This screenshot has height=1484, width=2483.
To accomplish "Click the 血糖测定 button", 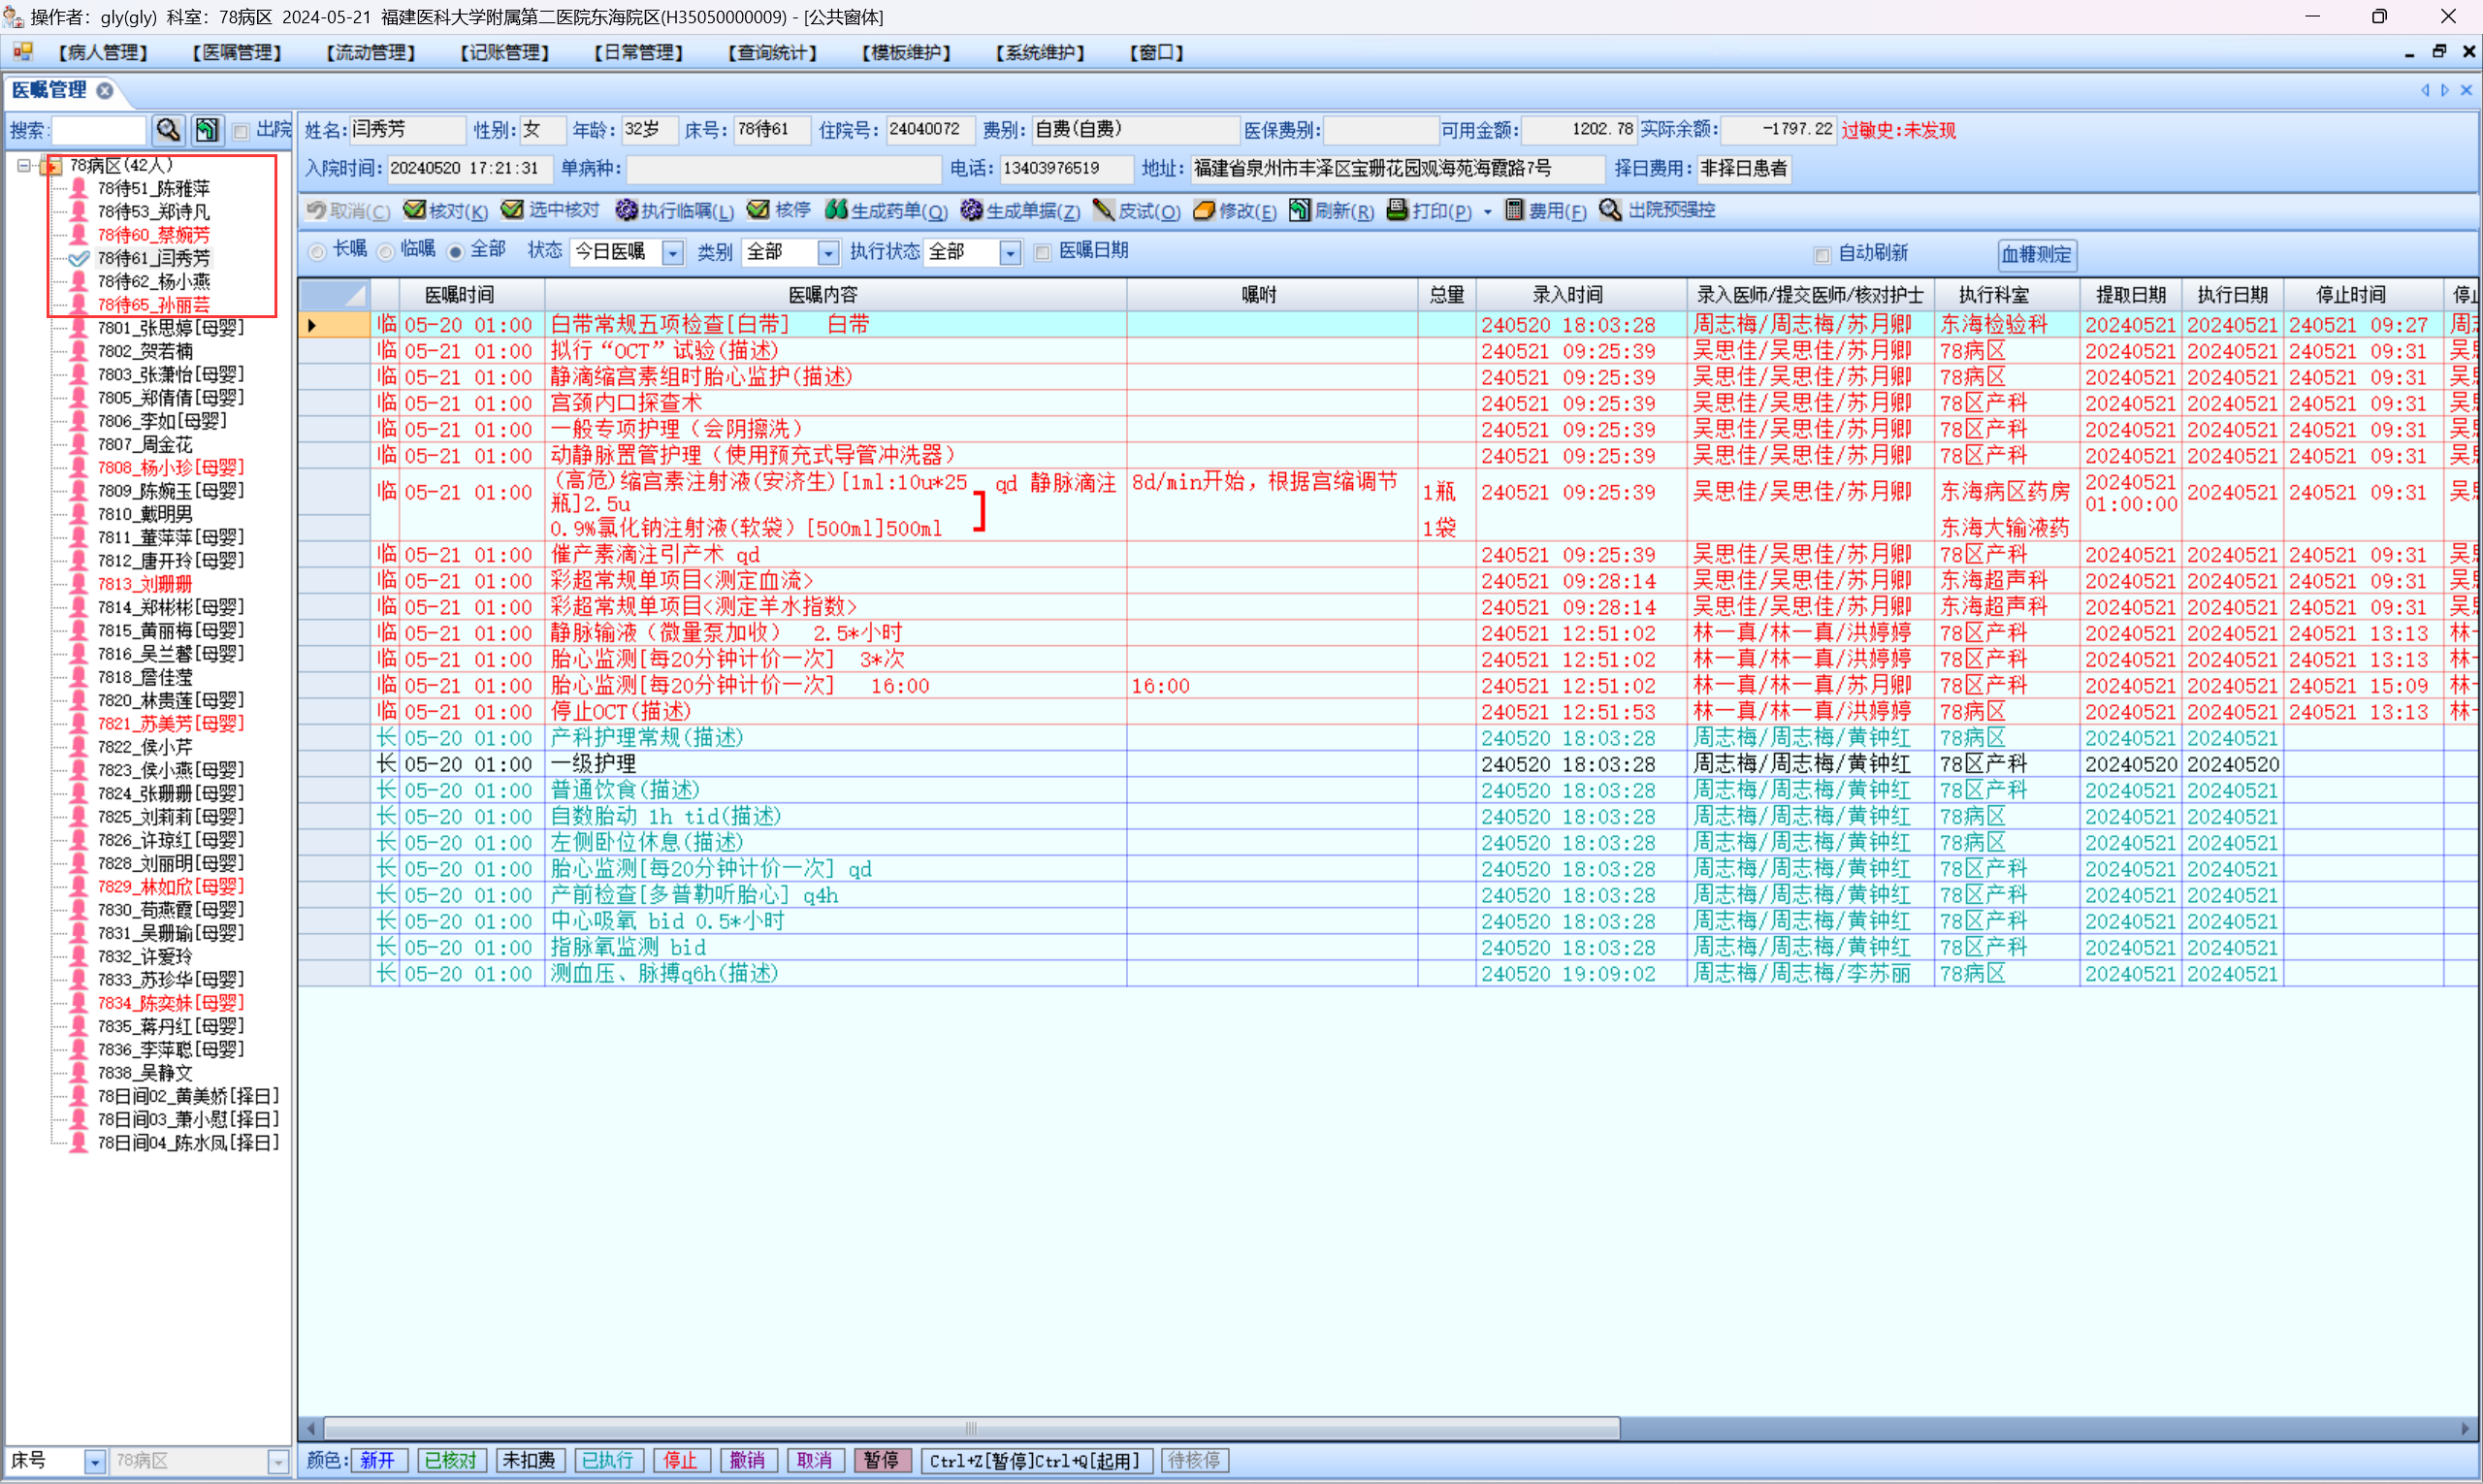I will tap(2036, 255).
